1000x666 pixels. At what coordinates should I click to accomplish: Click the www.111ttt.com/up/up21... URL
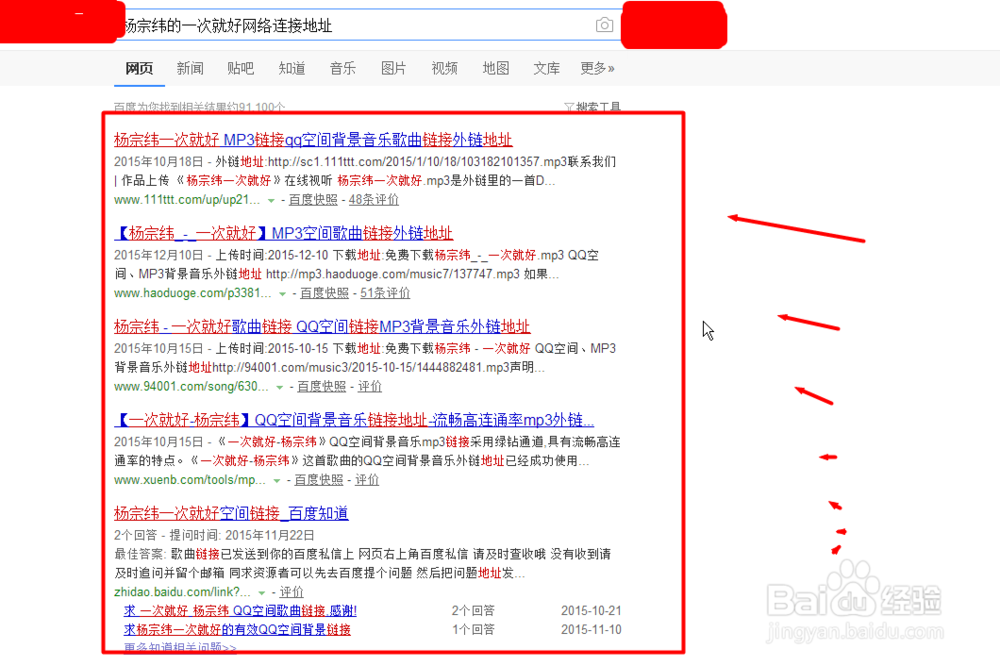tap(187, 200)
